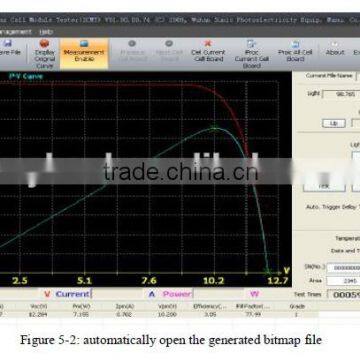Click Display Original Curve icon
The width and height of the screenshot is (360, 360).
pyautogui.click(x=44, y=44)
